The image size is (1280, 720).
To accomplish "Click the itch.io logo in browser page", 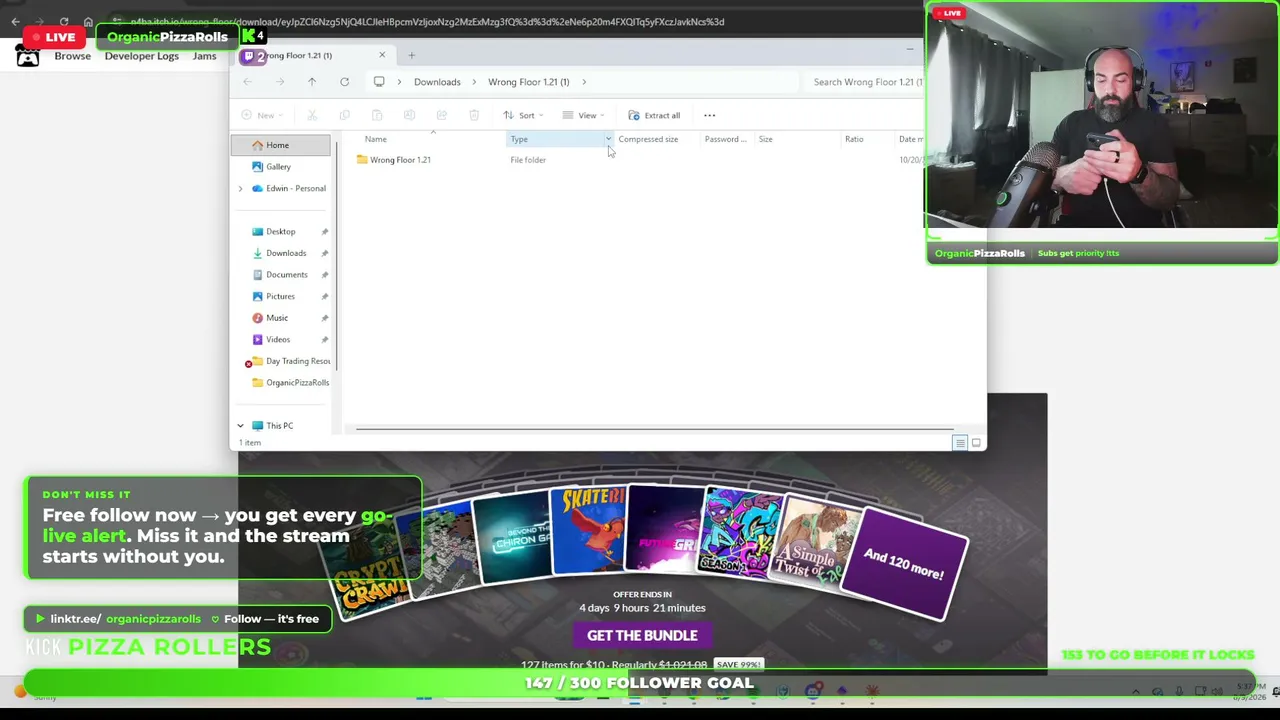I will point(28,57).
